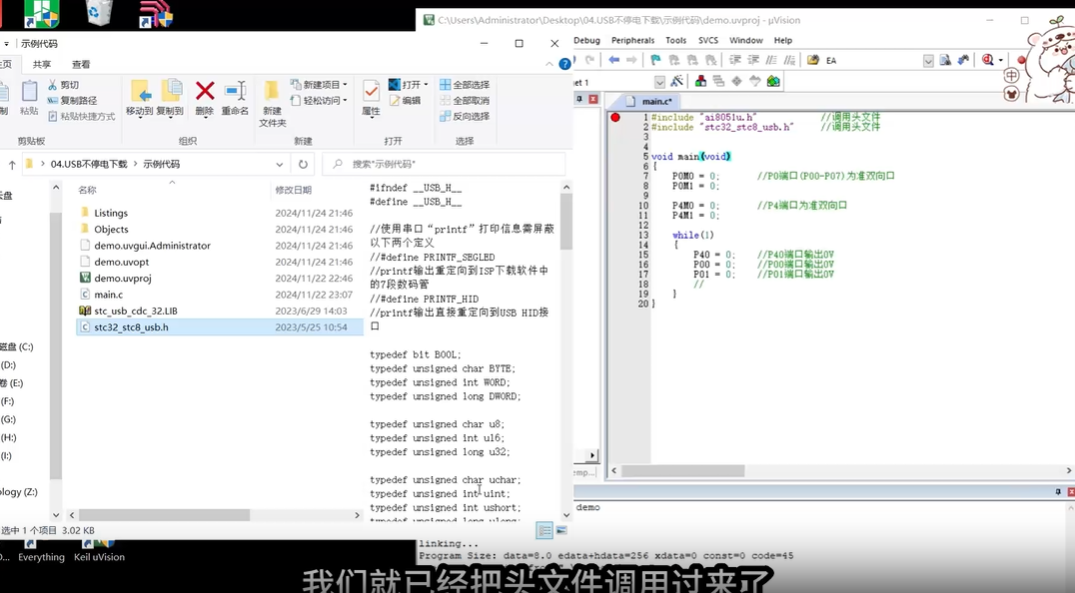Expand Copy to (复制到) dropdown
Viewport: 1075px width, 593px height.
coord(170,117)
